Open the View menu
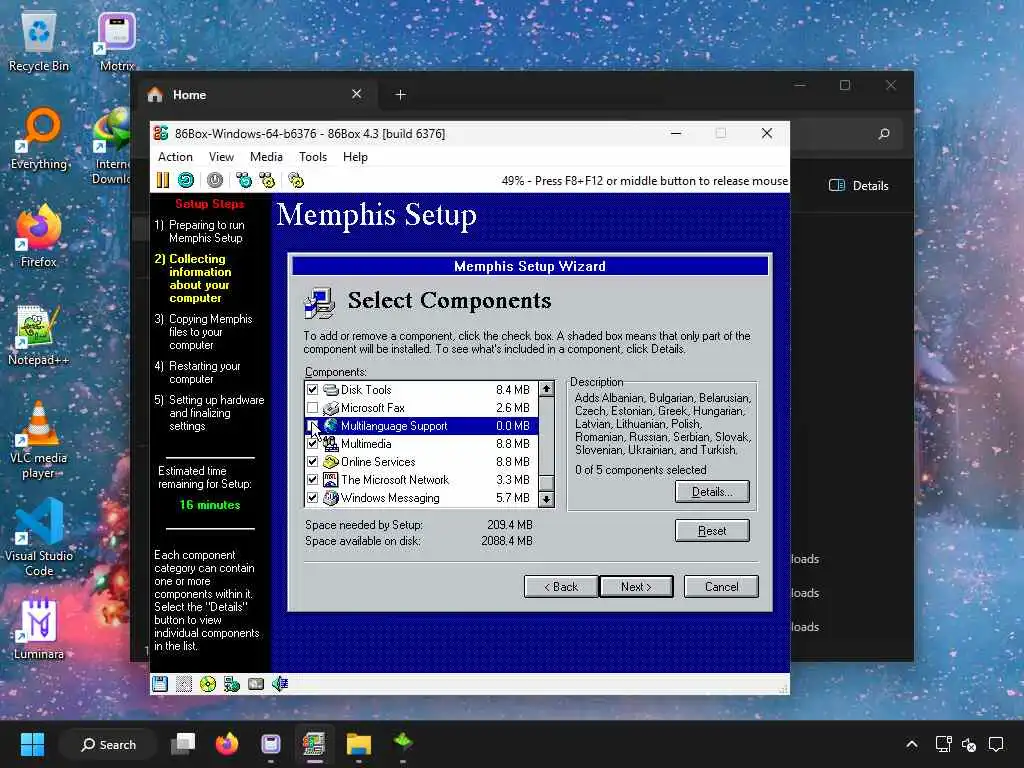 (221, 157)
